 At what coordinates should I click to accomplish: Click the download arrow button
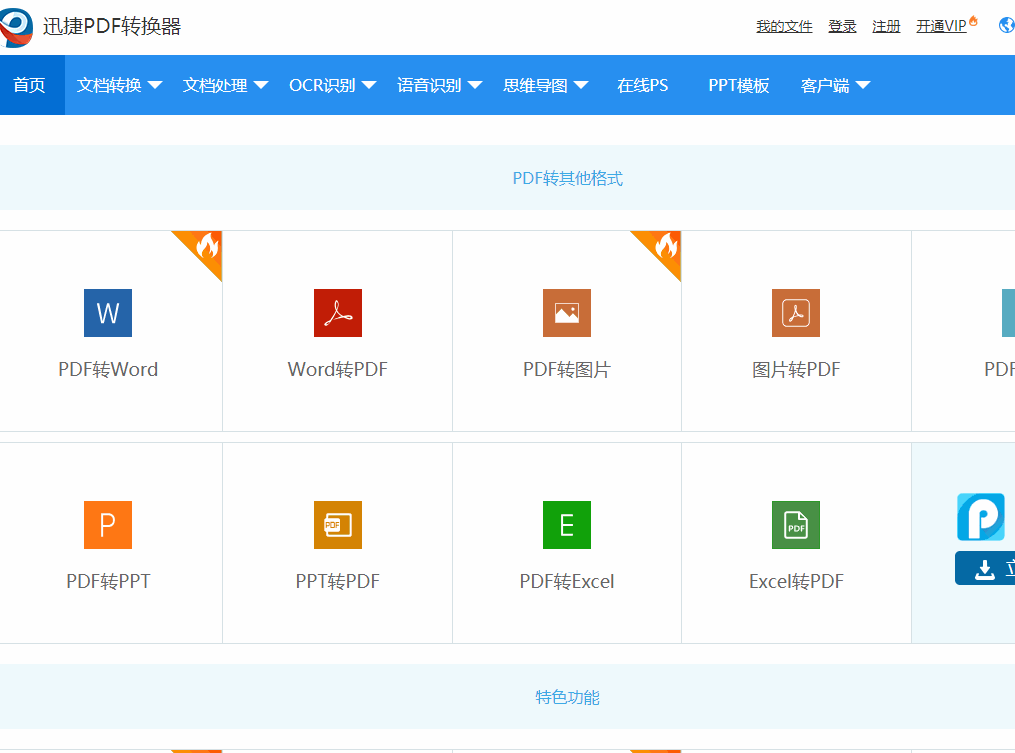pos(985,568)
